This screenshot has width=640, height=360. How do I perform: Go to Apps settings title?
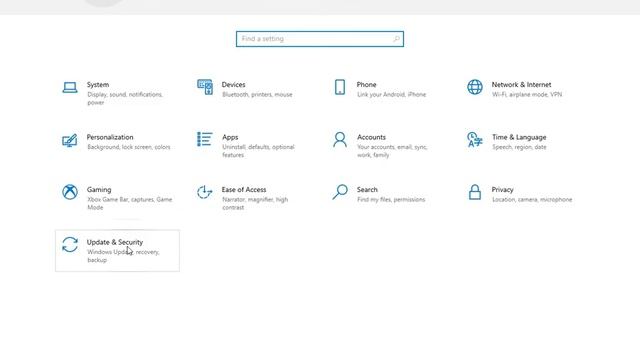click(x=230, y=137)
